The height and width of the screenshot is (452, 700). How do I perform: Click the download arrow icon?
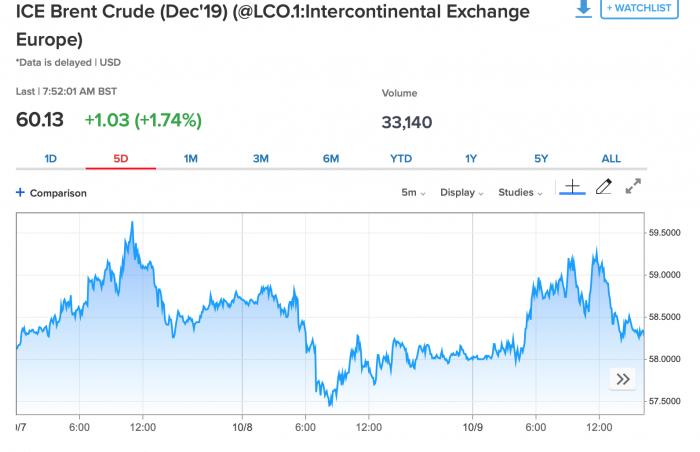click(x=584, y=7)
